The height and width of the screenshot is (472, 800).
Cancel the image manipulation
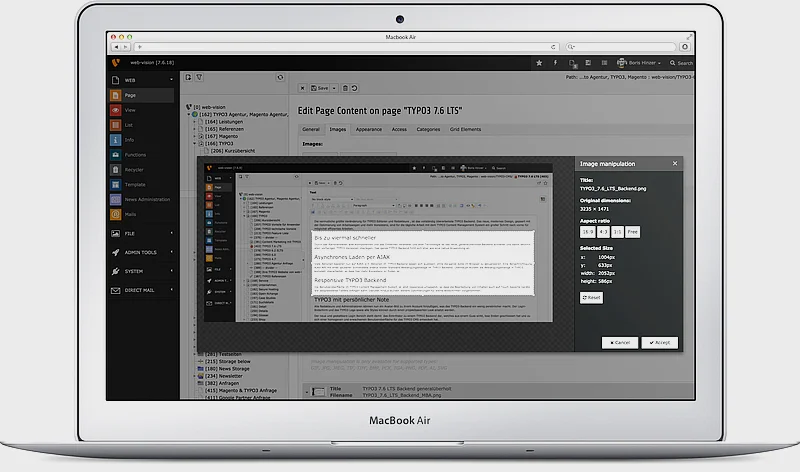620,342
